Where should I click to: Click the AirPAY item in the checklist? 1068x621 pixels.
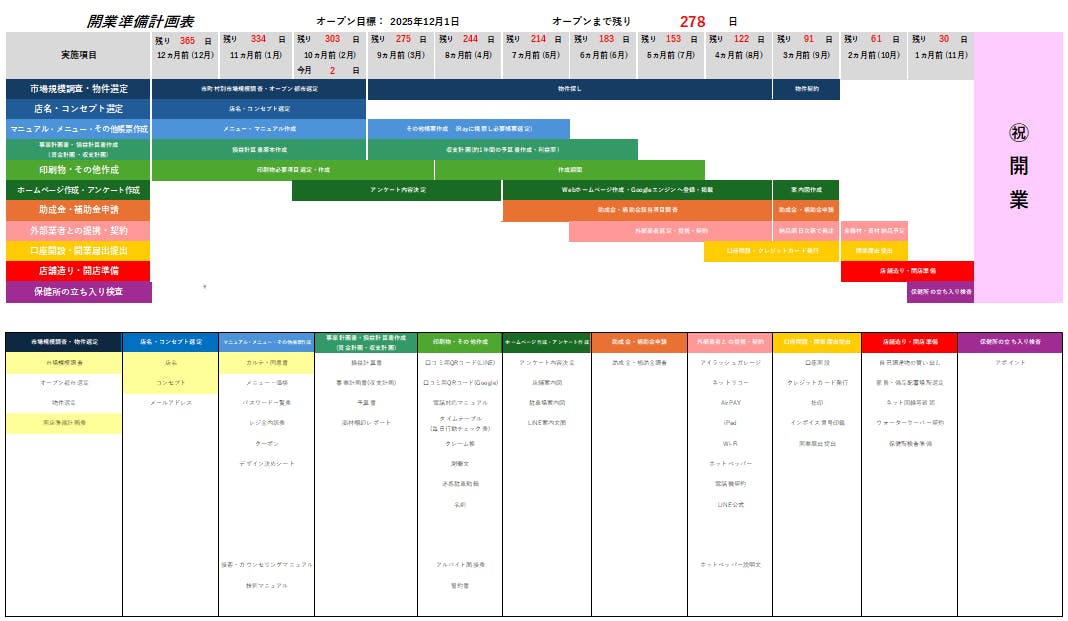[730, 403]
